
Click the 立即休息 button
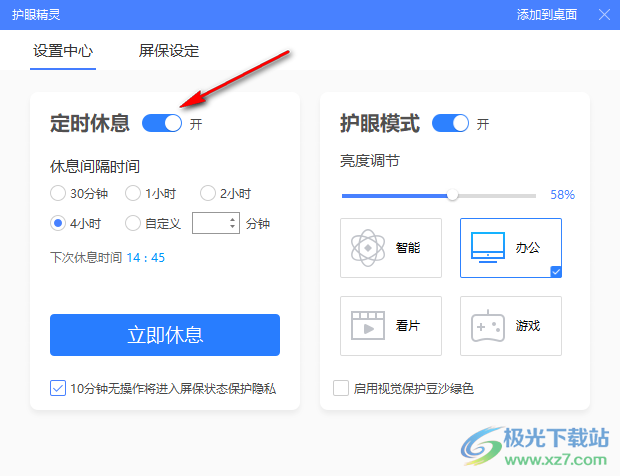165,335
